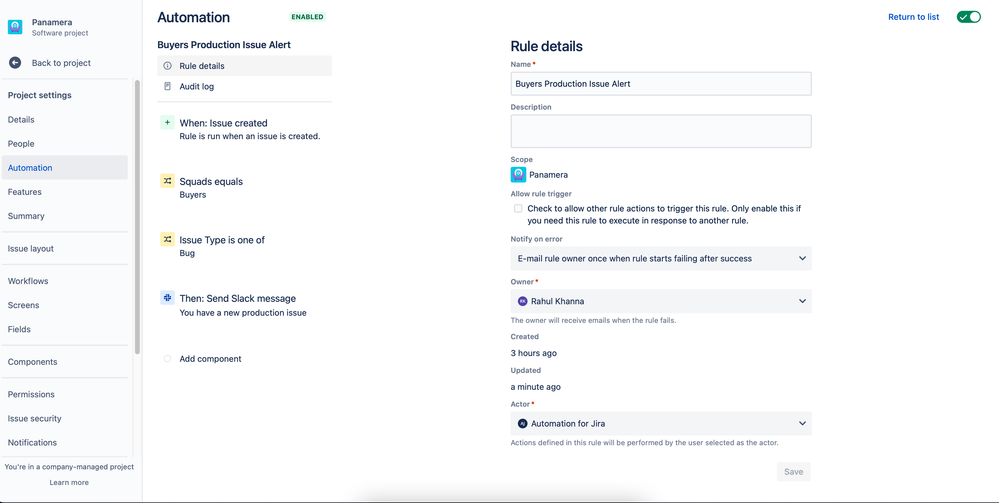Open the Actor dropdown Automation for Jira
999x503 pixels.
tap(661, 423)
